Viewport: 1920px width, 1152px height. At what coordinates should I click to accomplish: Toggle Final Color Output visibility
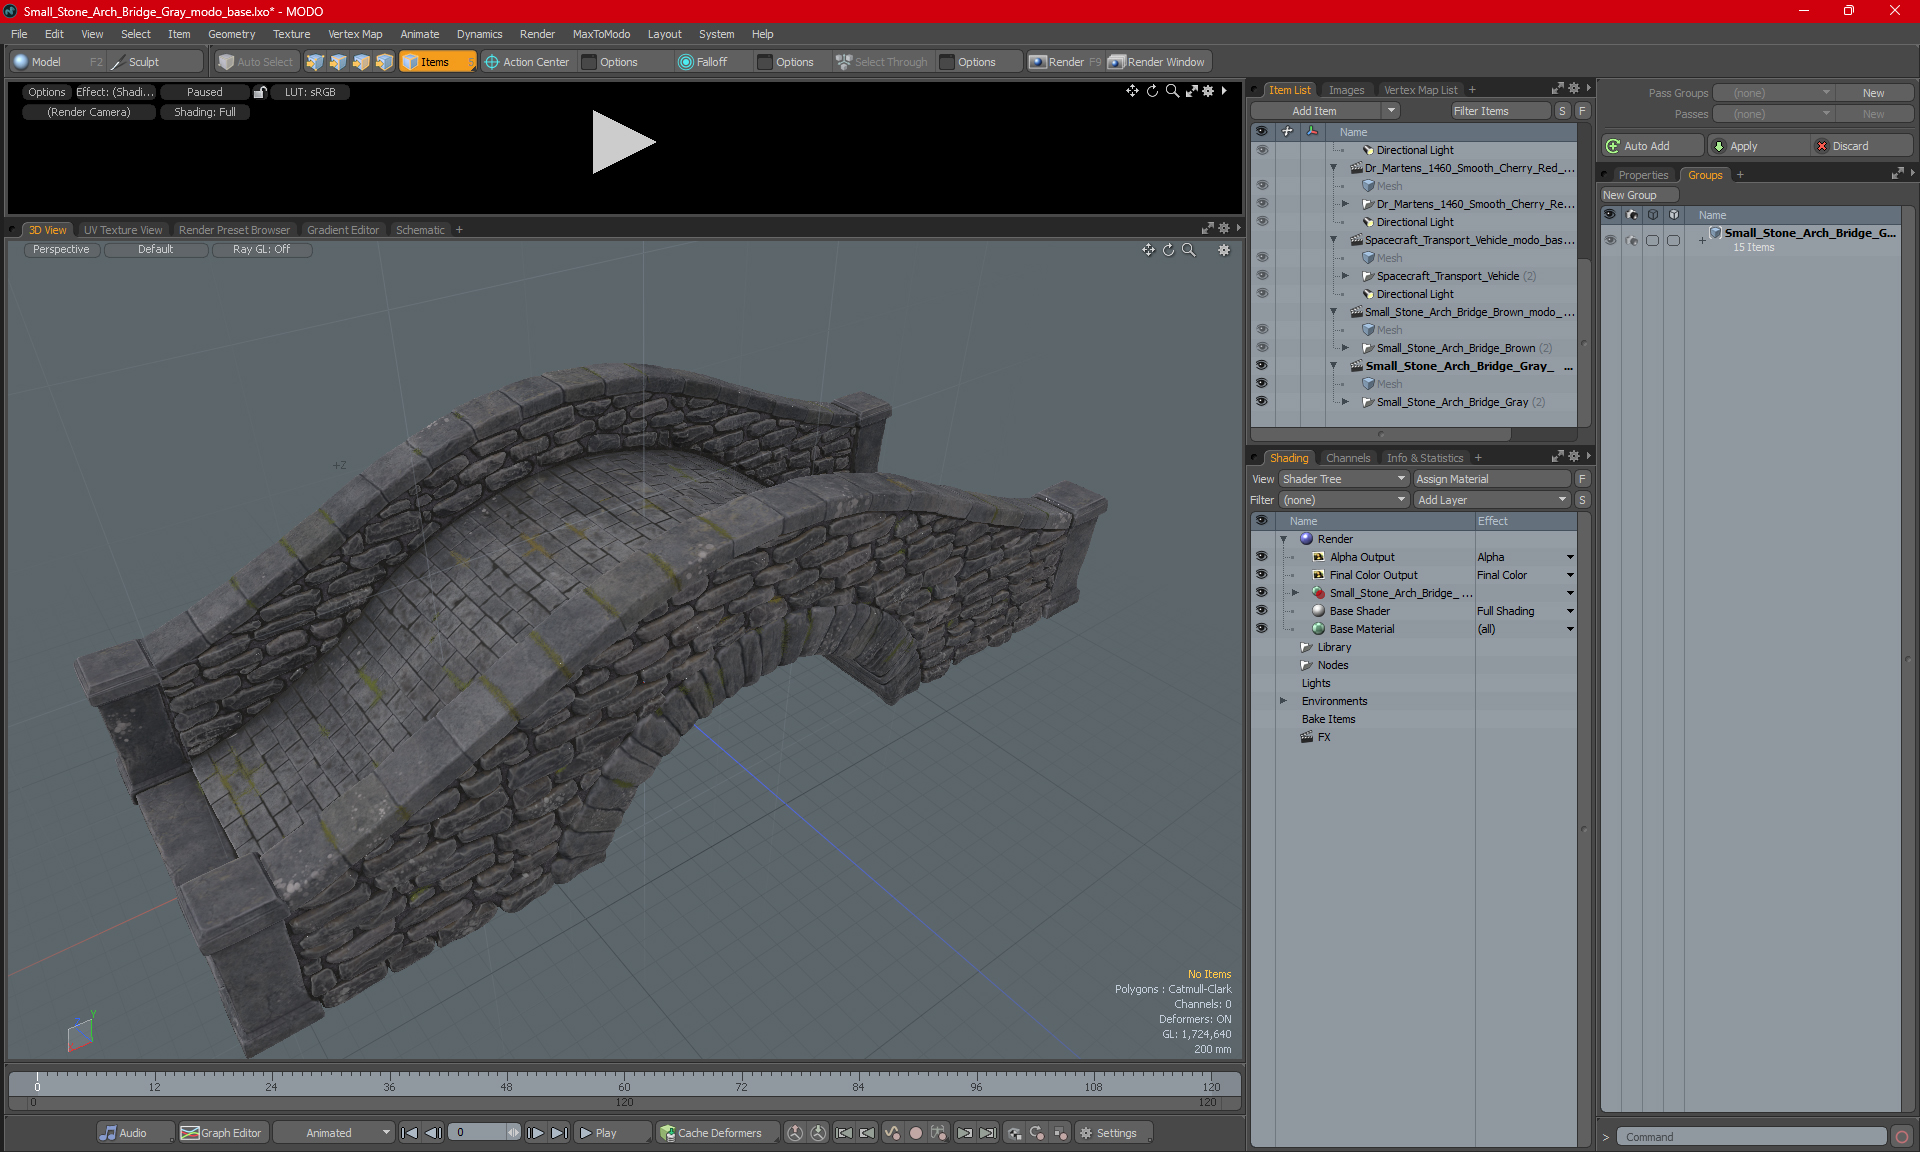tap(1261, 575)
